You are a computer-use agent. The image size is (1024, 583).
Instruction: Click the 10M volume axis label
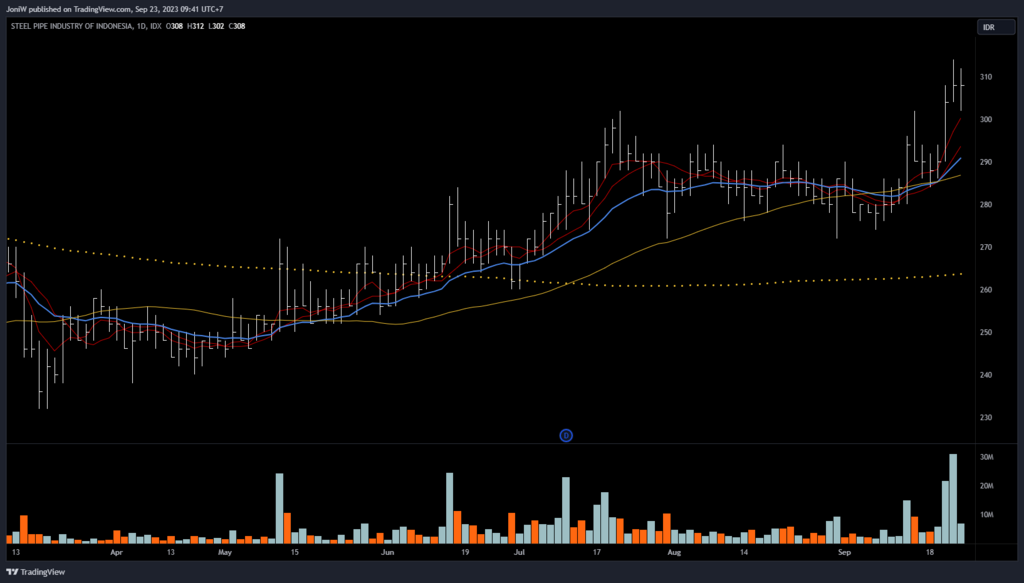coord(986,515)
